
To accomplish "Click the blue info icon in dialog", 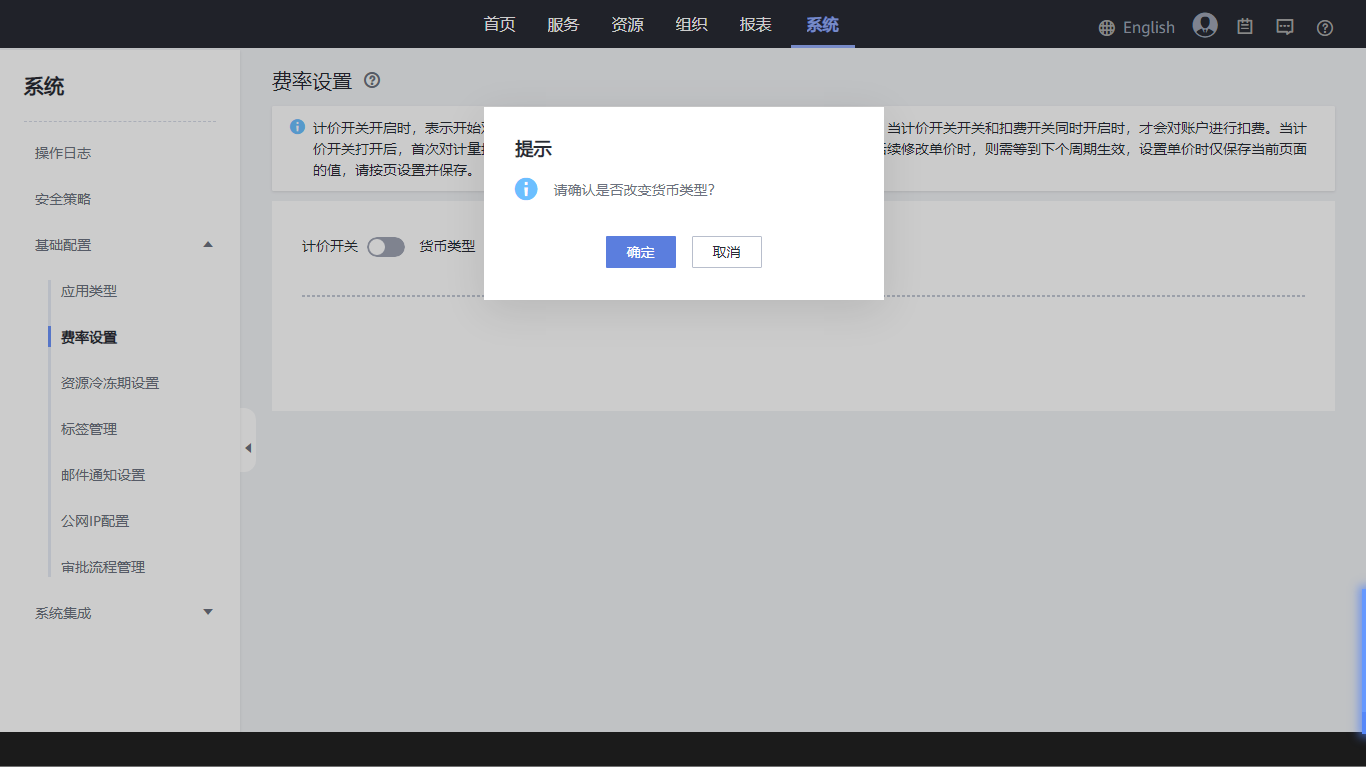I will [x=526, y=189].
